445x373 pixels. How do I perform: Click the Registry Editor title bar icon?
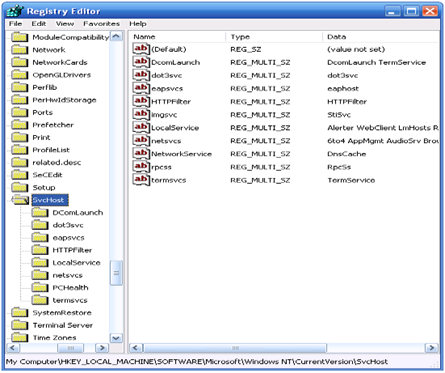pyautogui.click(x=15, y=11)
